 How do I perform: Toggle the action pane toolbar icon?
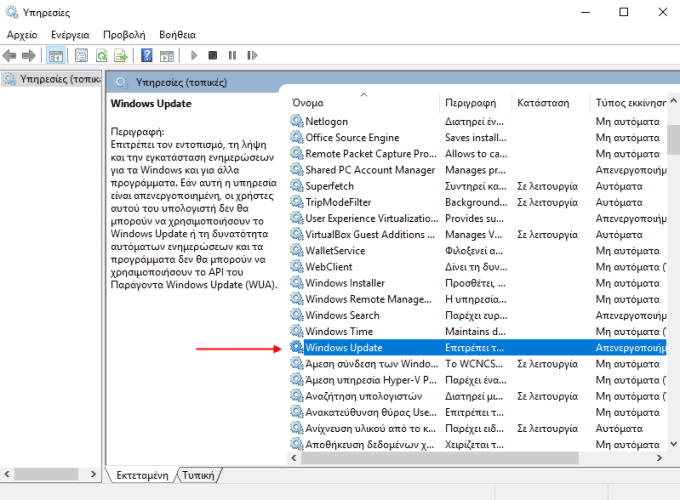coord(167,56)
